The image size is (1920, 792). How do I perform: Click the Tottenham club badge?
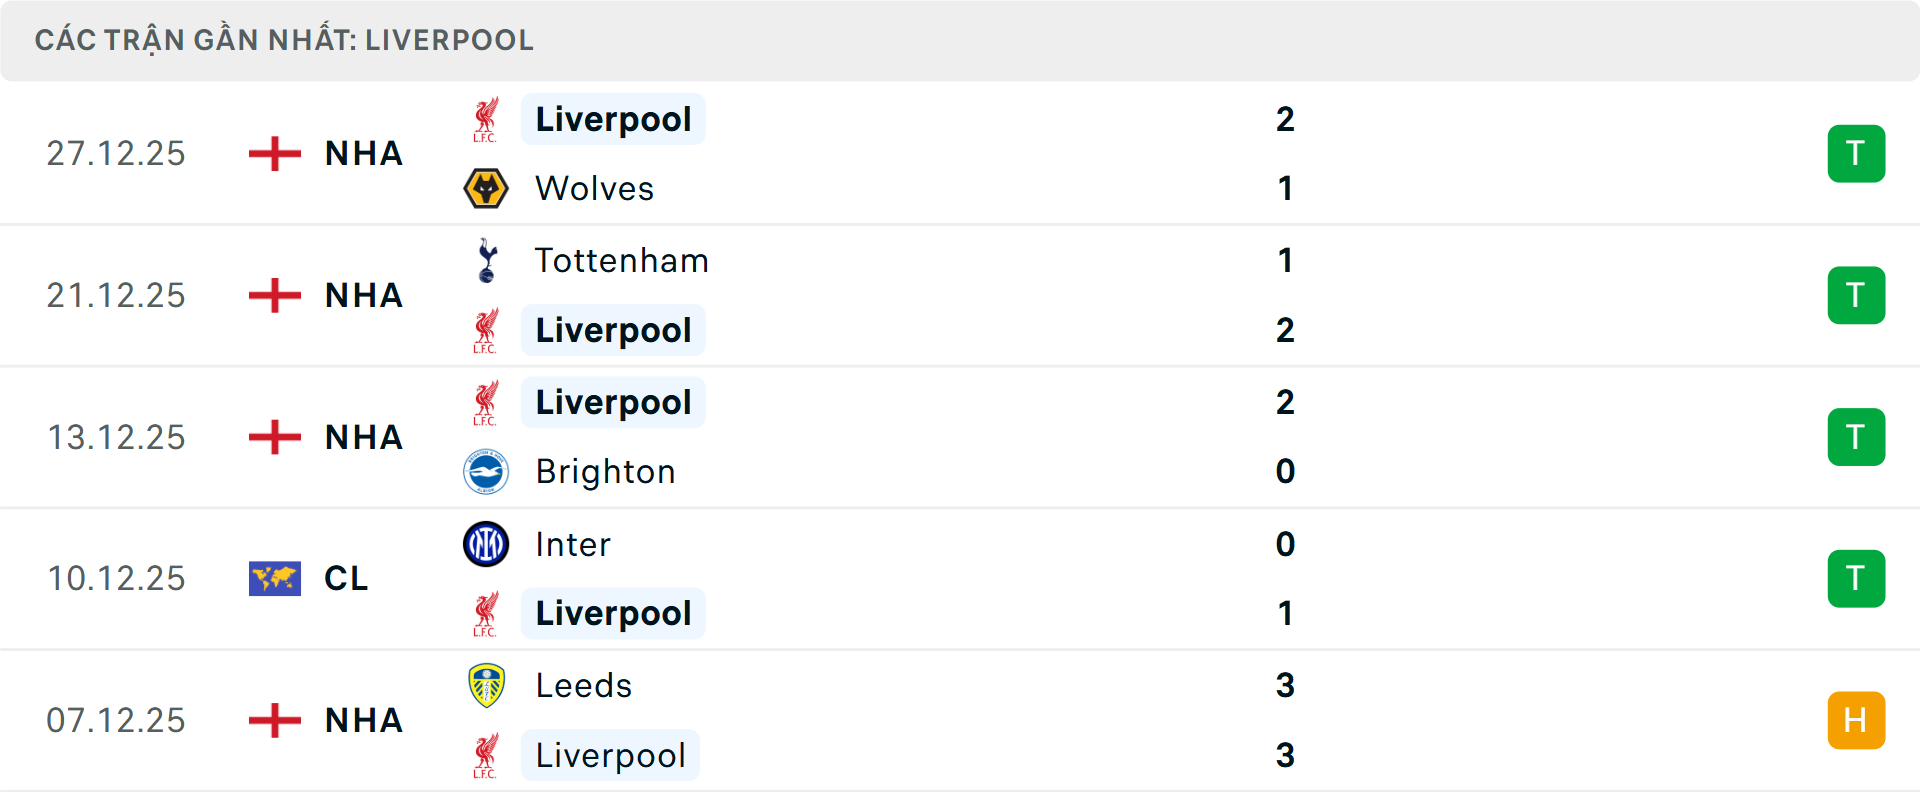point(486,260)
